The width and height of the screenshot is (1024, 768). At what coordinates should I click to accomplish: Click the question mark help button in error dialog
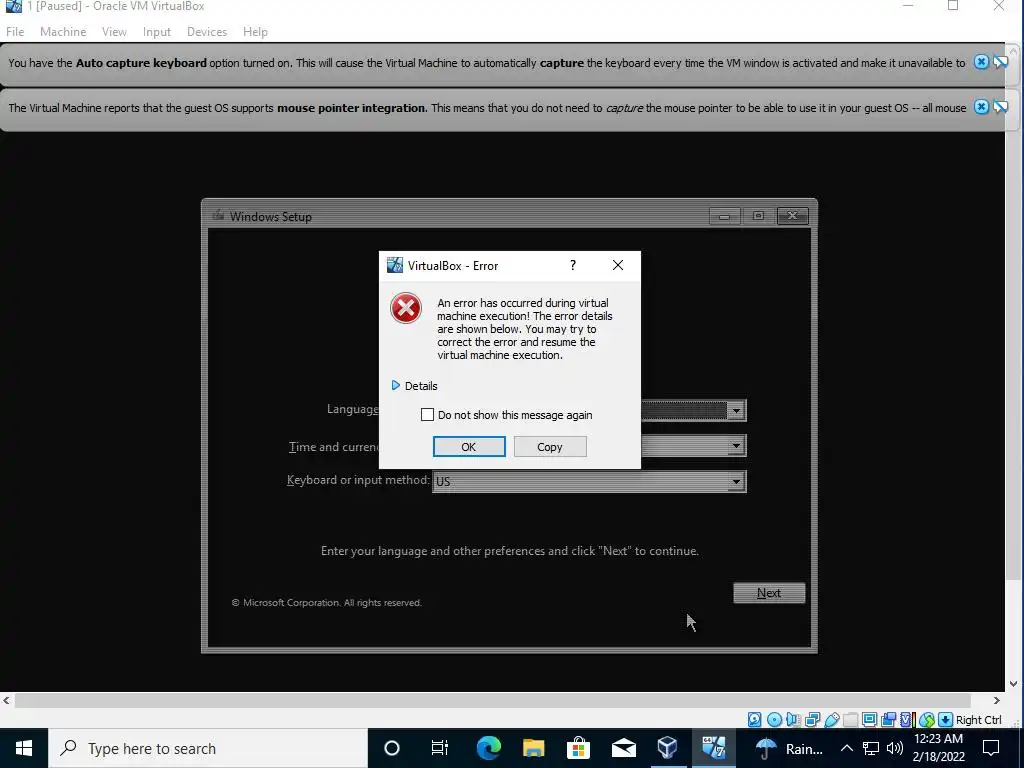pyautogui.click(x=573, y=265)
